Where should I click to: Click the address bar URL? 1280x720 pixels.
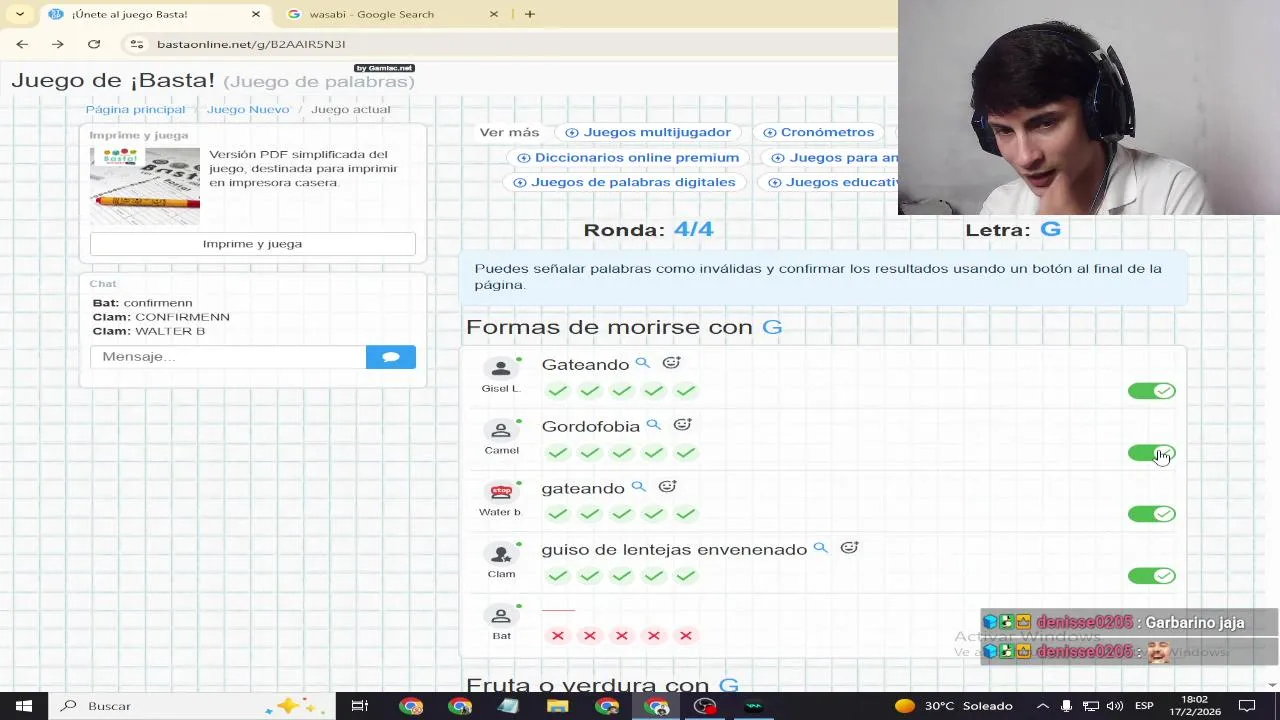coord(251,44)
